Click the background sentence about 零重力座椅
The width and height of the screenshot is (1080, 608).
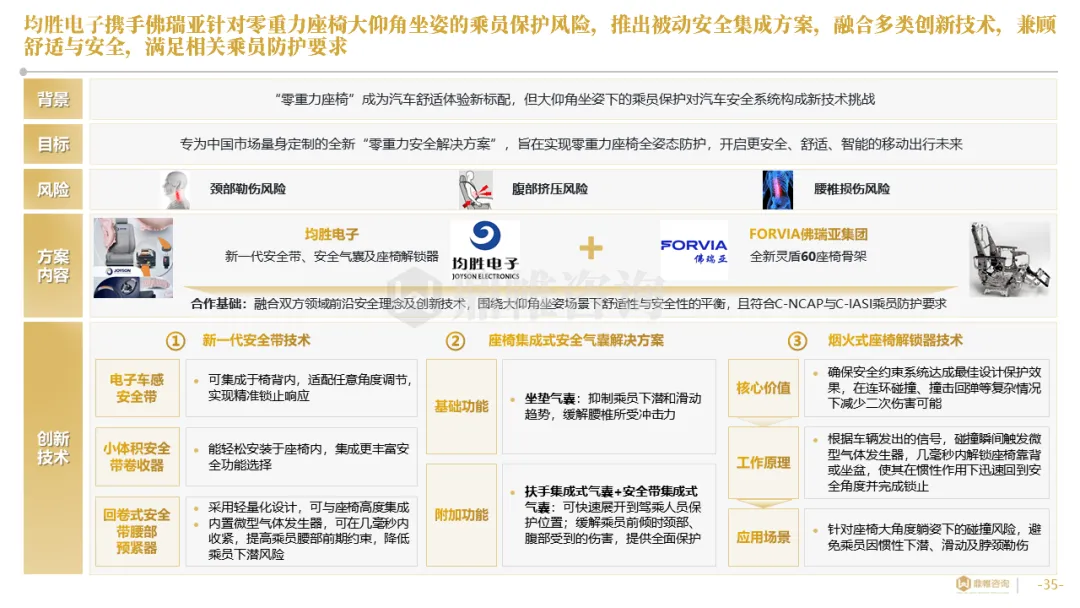coord(575,100)
